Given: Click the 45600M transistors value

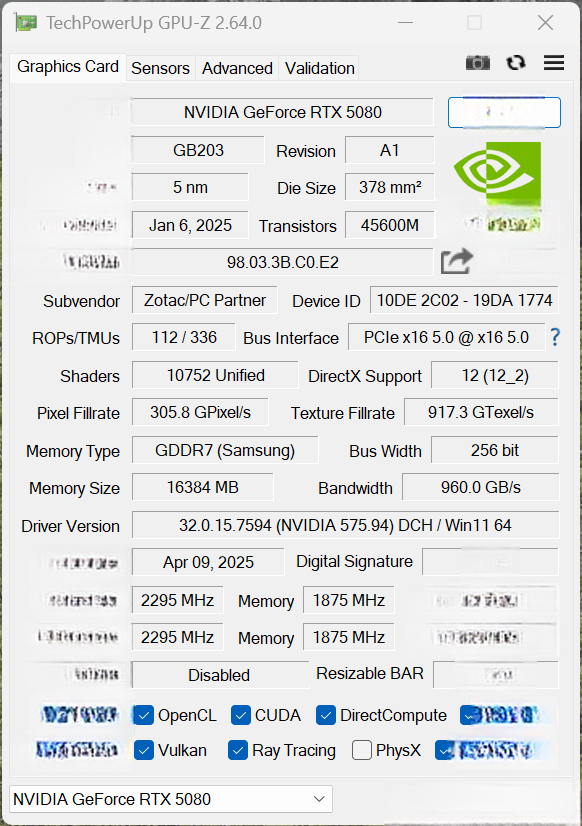Looking at the screenshot, I should [390, 225].
